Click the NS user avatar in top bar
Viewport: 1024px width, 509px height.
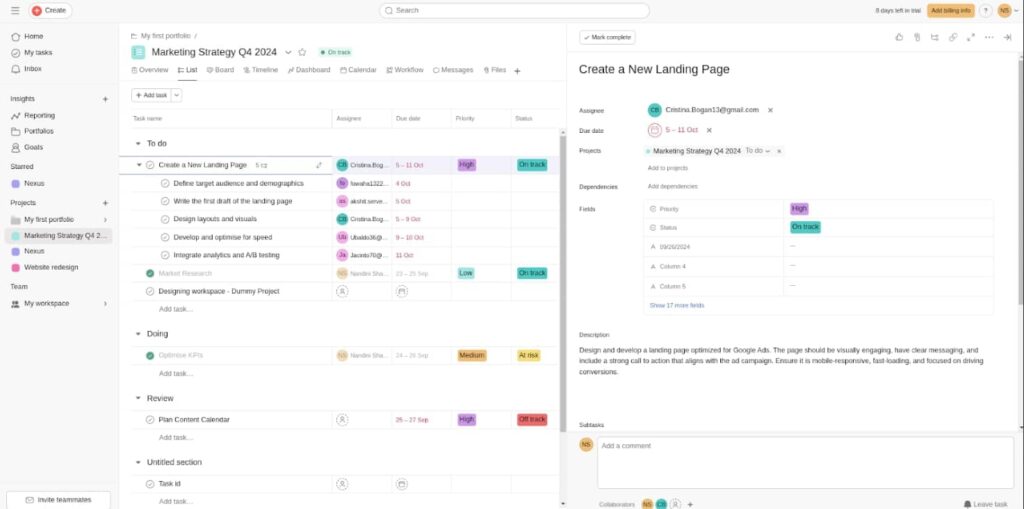click(1004, 10)
